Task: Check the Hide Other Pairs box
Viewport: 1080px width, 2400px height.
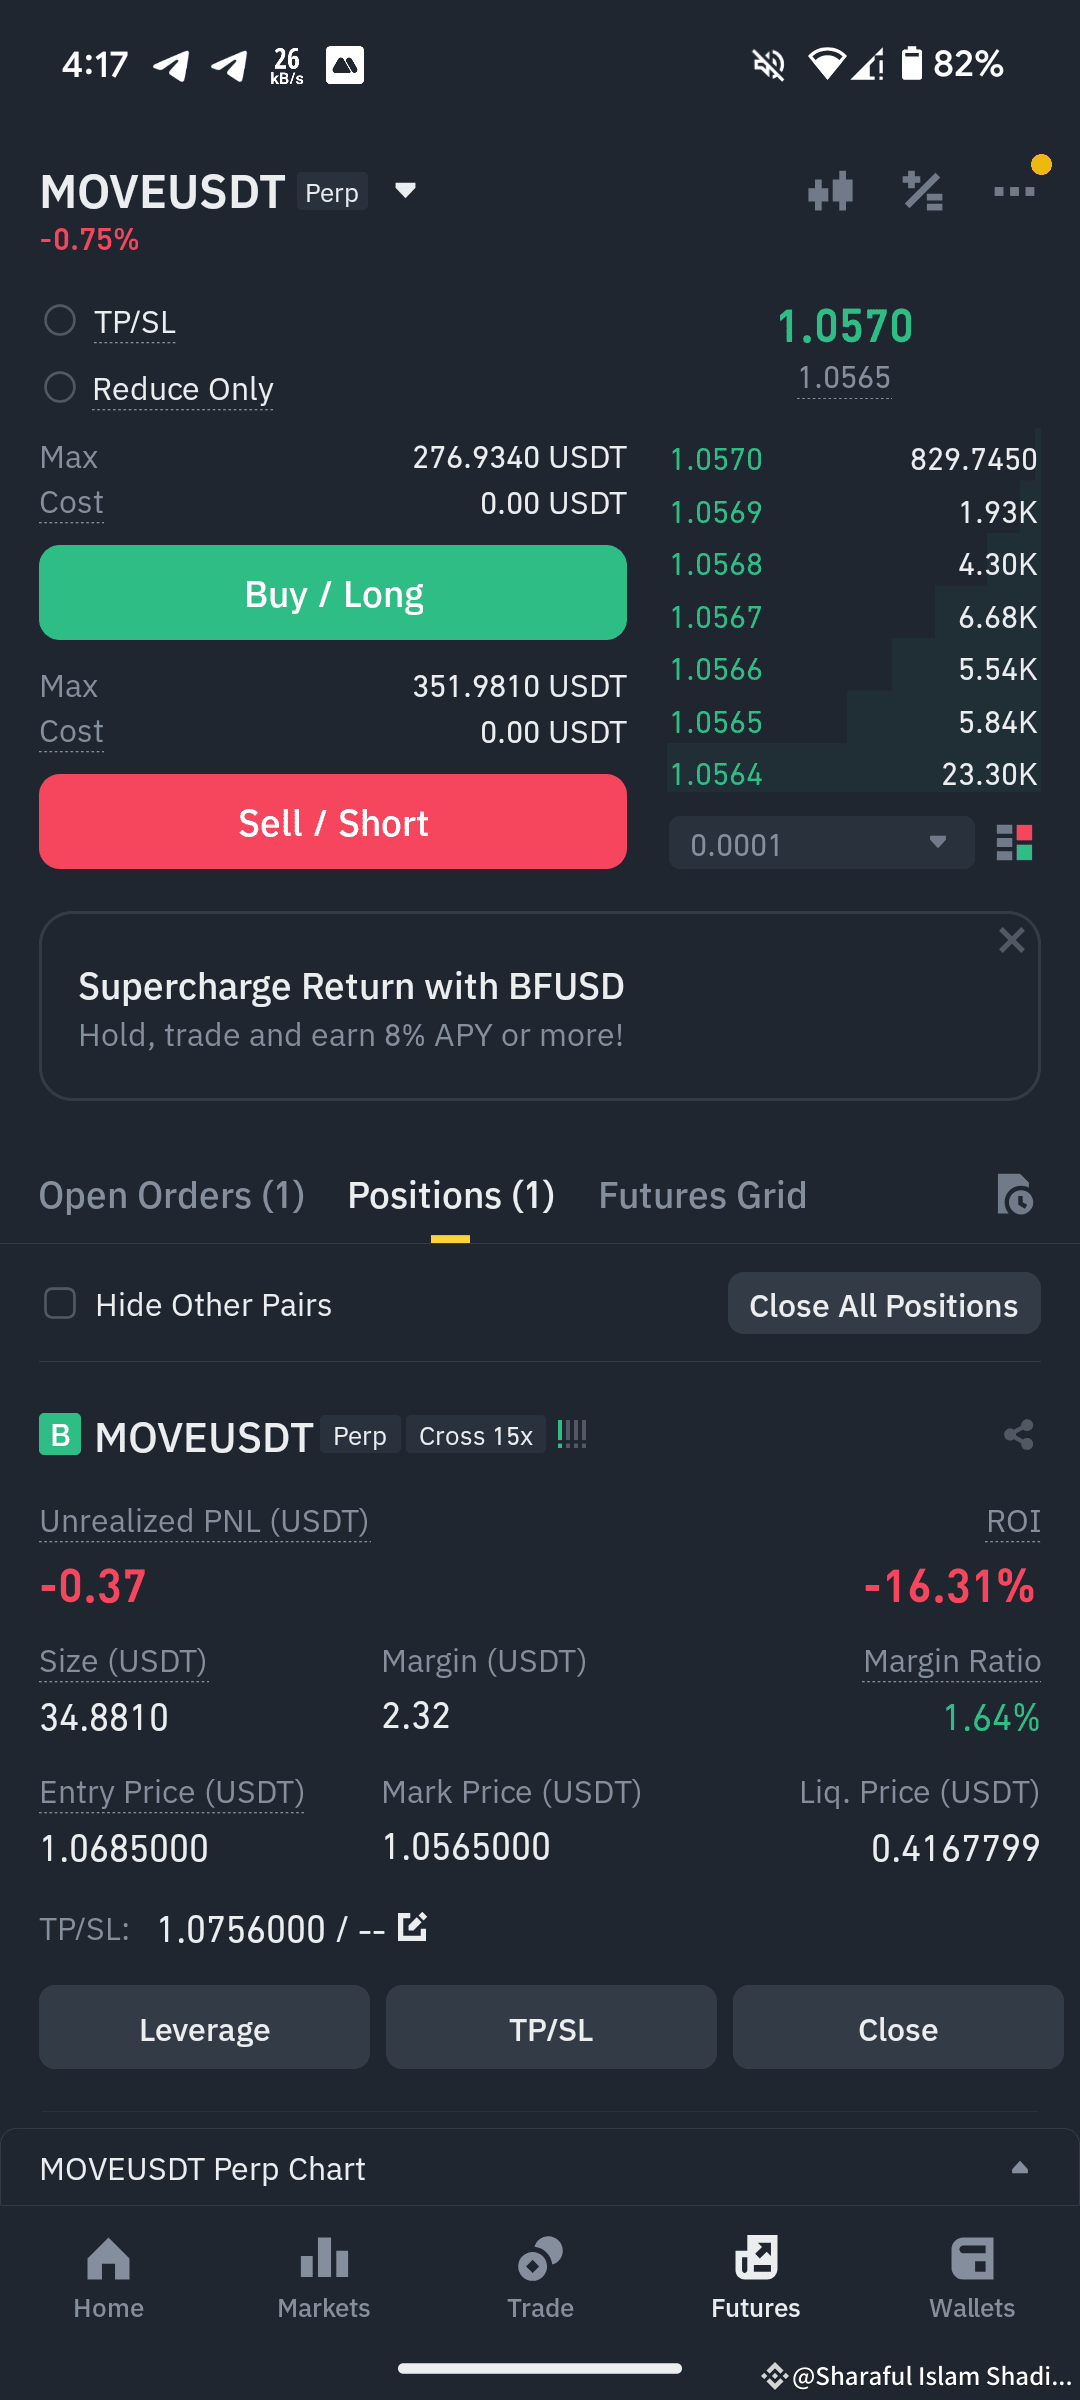Action: pyautogui.click(x=60, y=1303)
